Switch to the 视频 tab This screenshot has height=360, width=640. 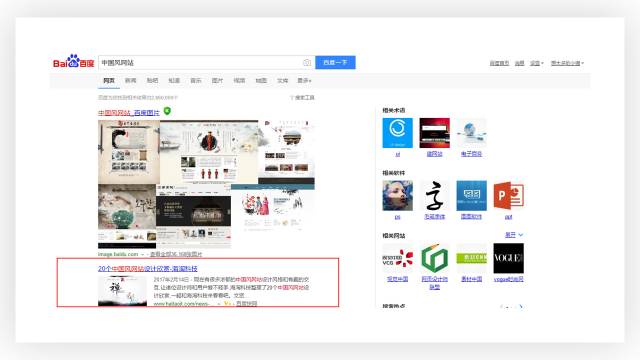point(239,80)
